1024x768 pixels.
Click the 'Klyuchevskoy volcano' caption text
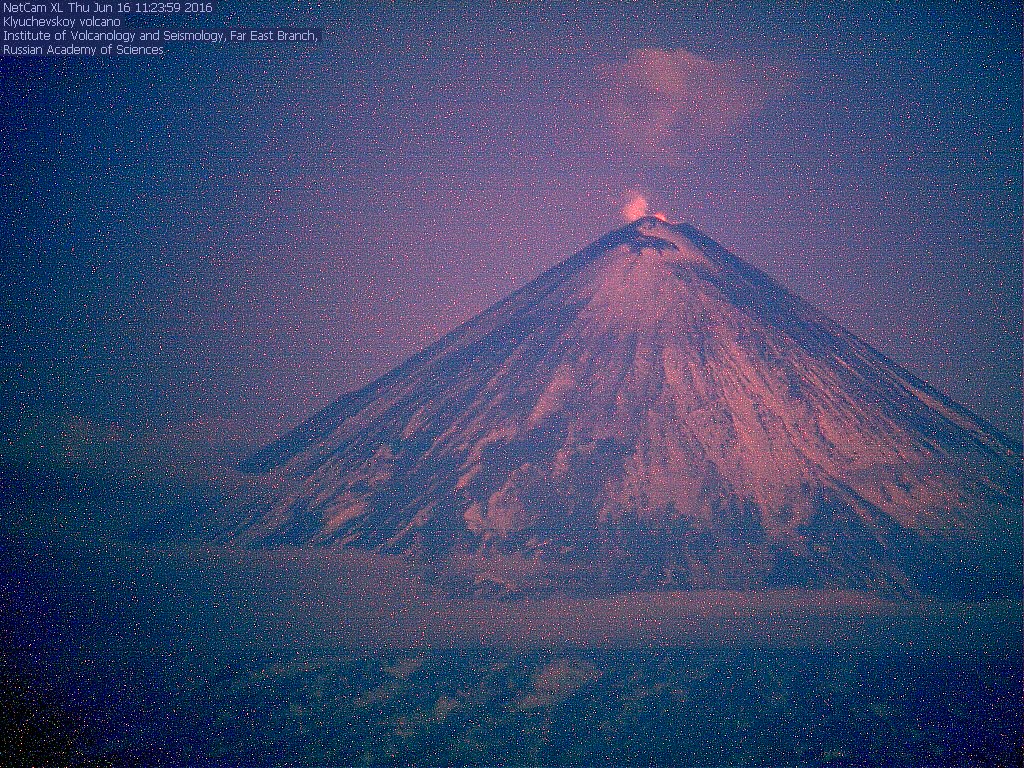61,22
